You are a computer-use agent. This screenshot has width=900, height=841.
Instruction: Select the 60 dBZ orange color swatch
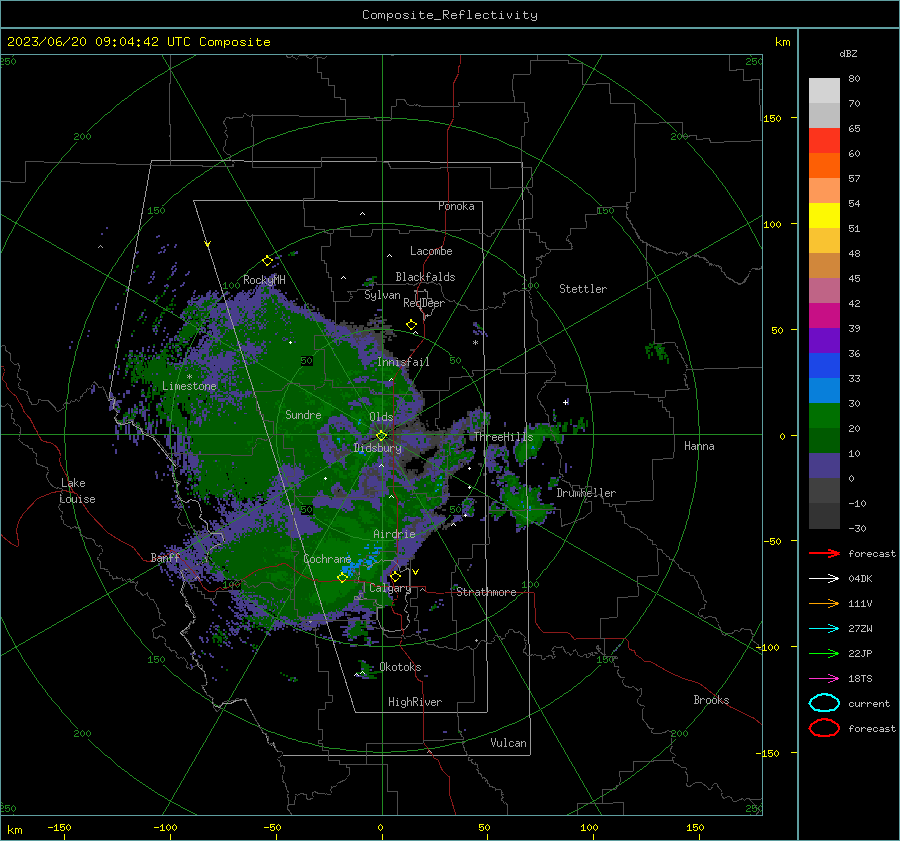pos(824,165)
